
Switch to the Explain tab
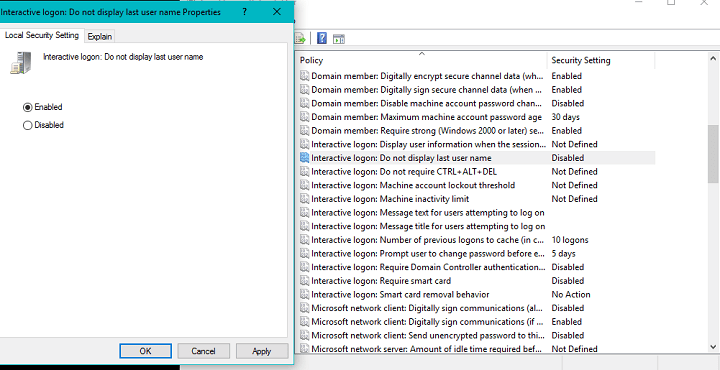point(100,36)
